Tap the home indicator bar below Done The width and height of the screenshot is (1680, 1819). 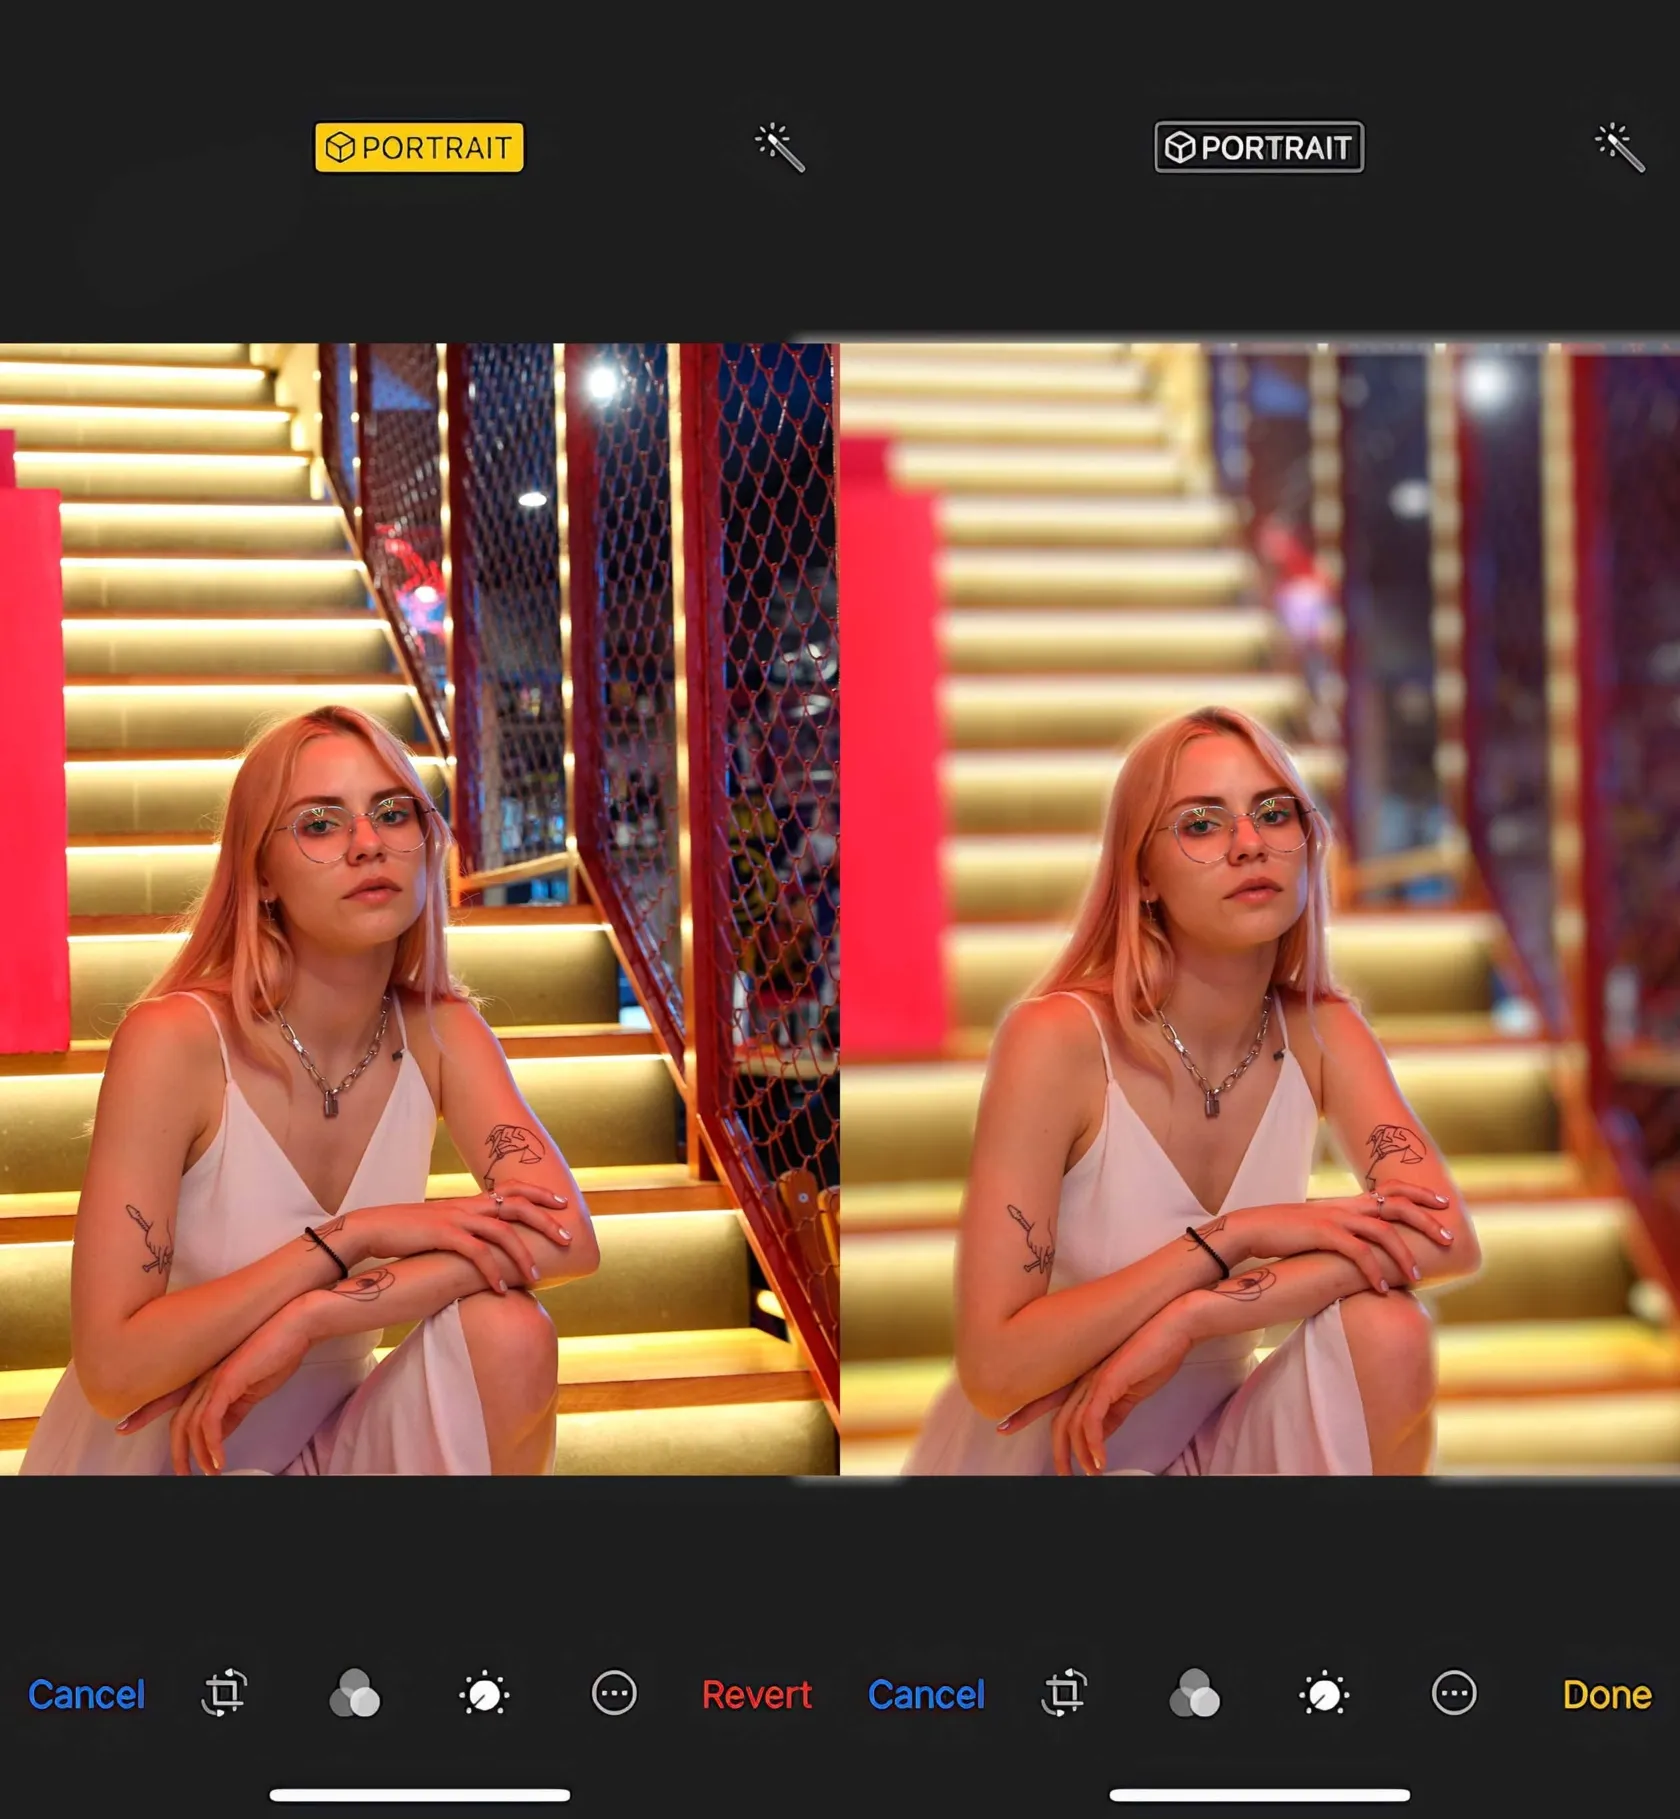[x=1259, y=1795]
